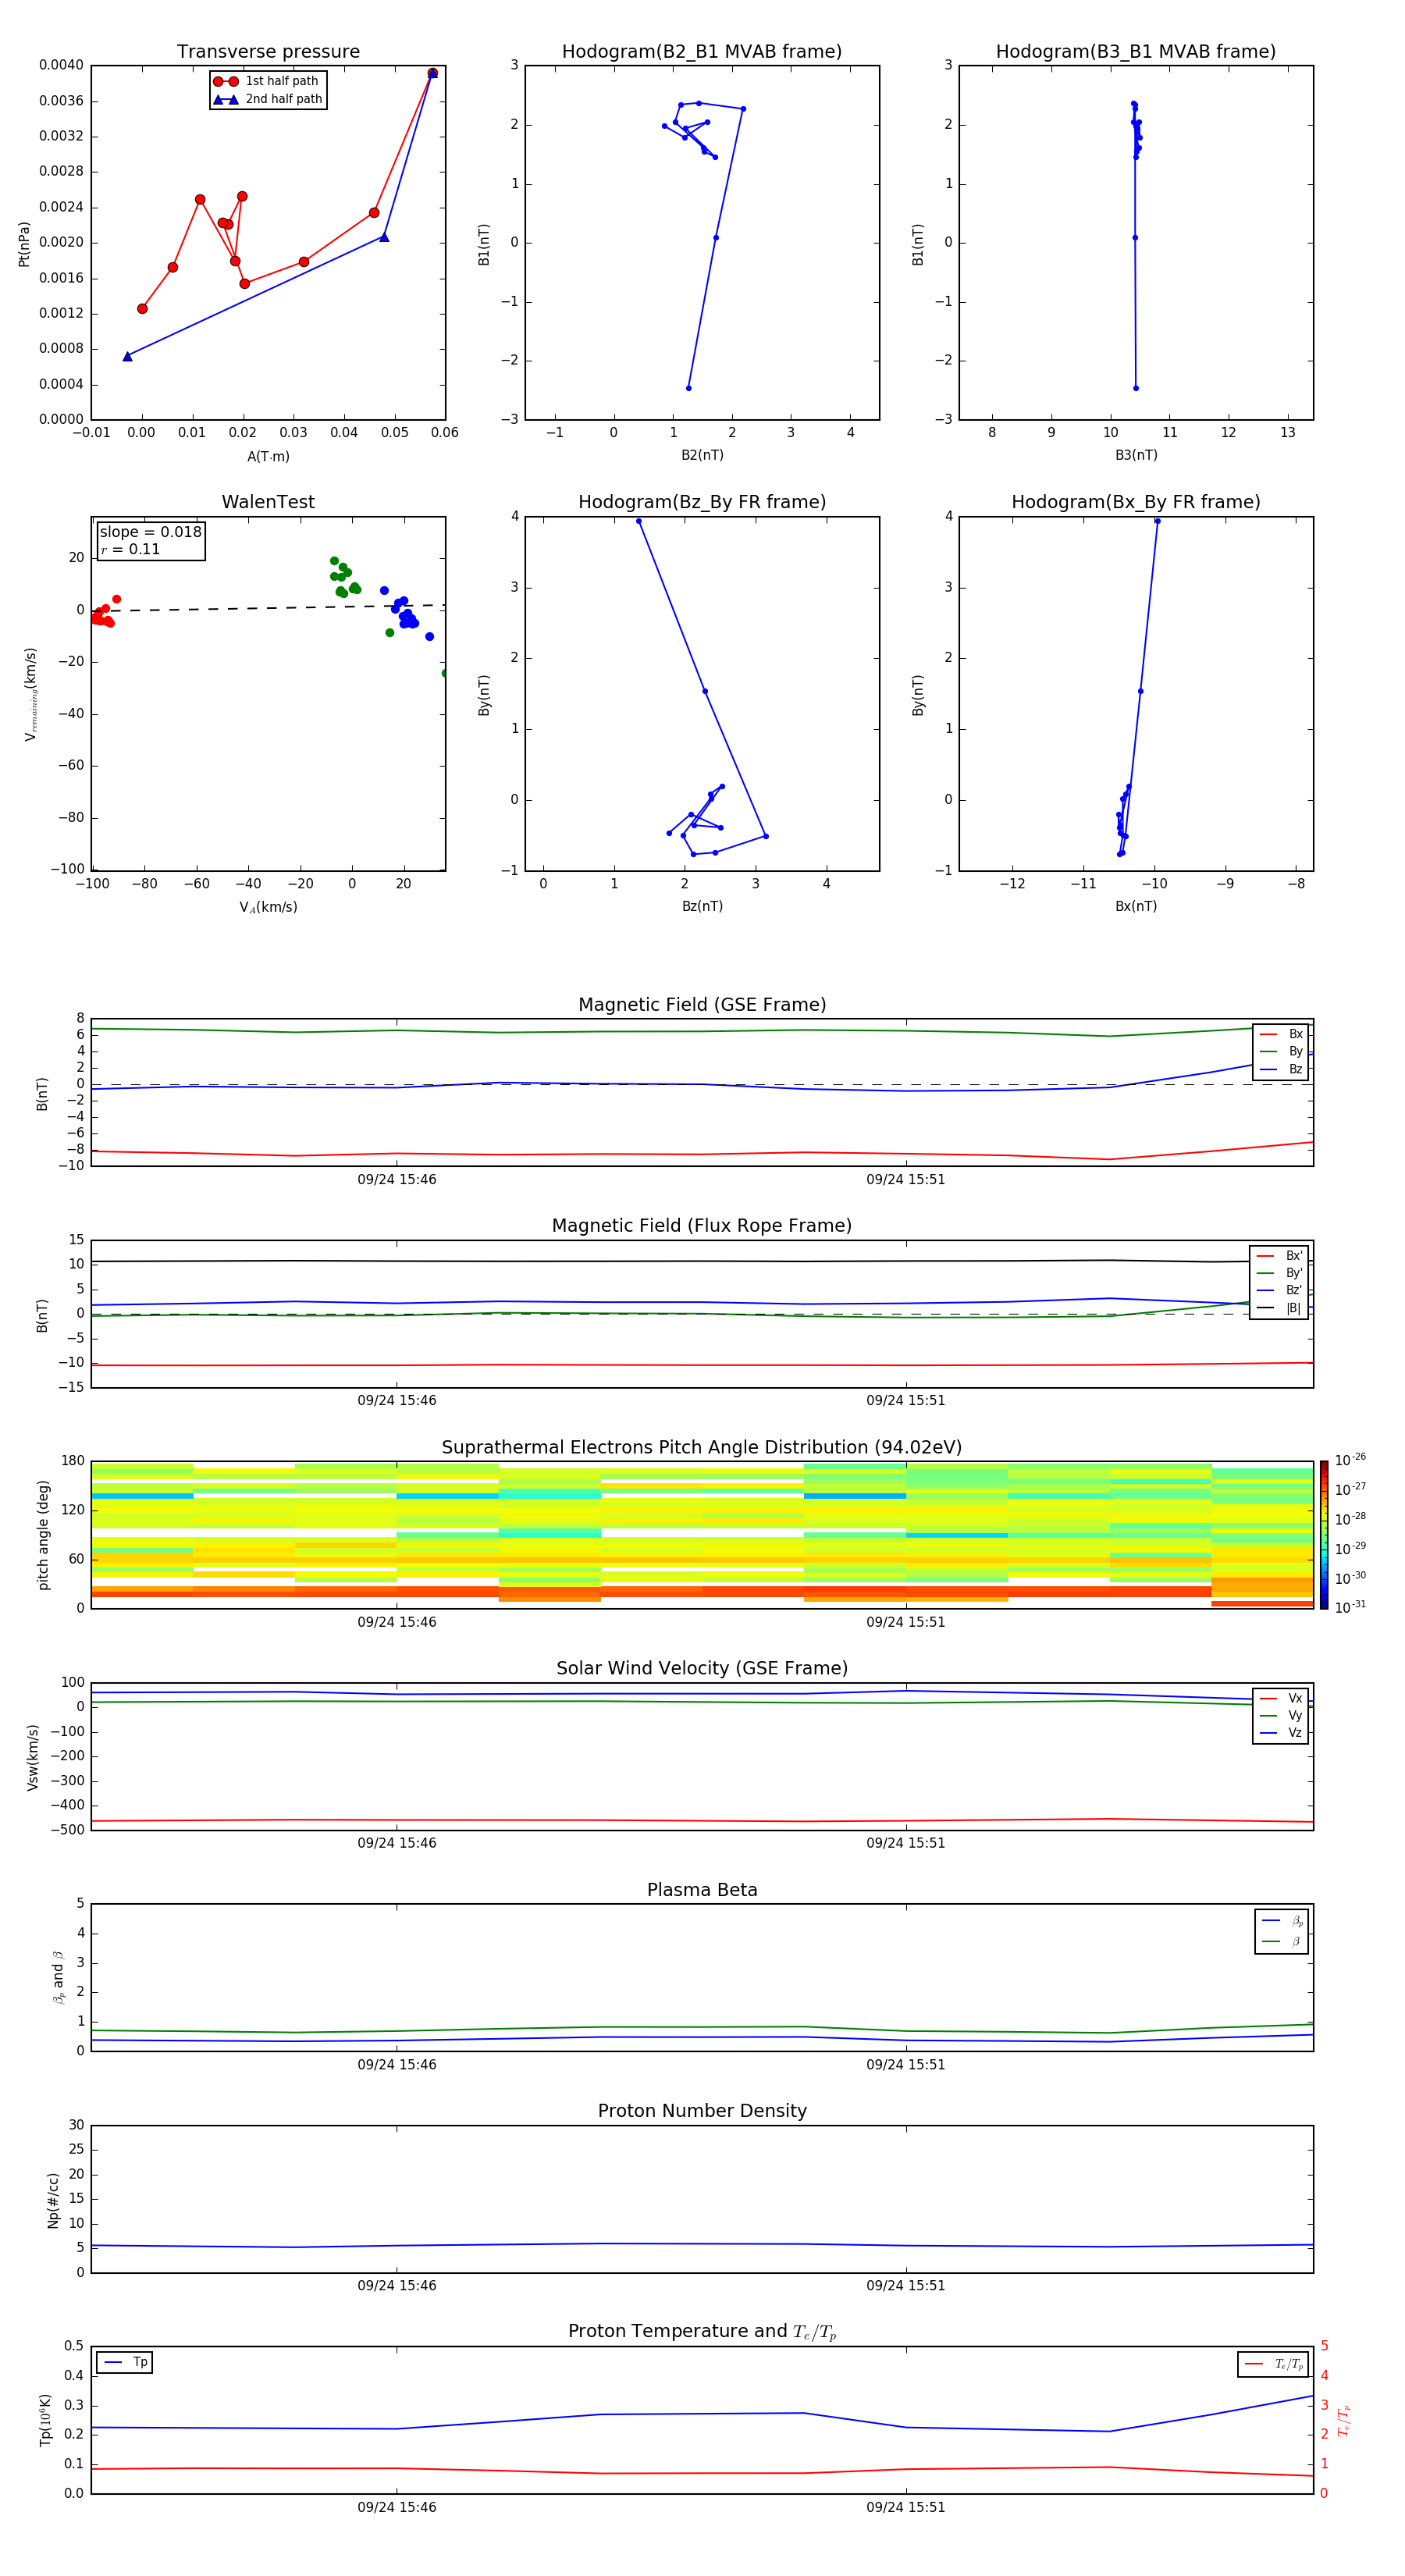Viewport: 1405px width, 2576px height.
Task: Click the "WalenTest" plot title
Action: pyautogui.click(x=268, y=502)
